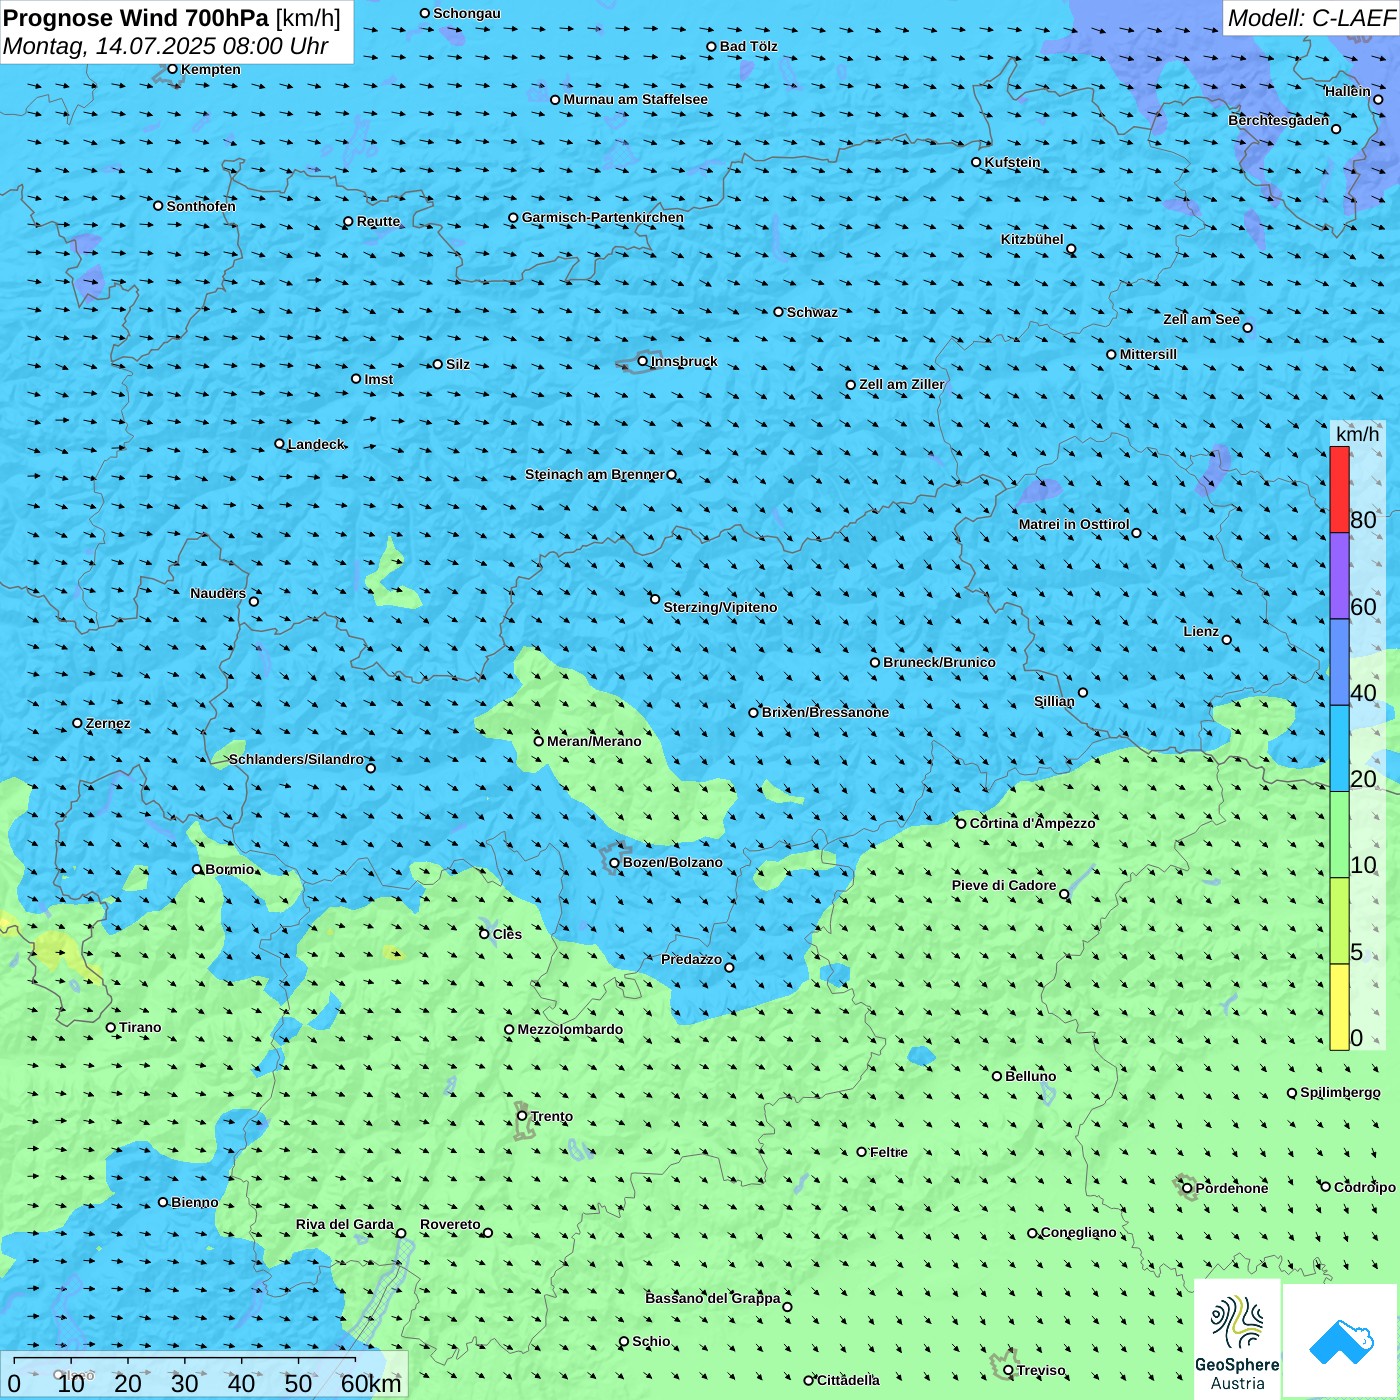Pick the yellow segment of the wind legend

pyautogui.click(x=1339, y=1007)
